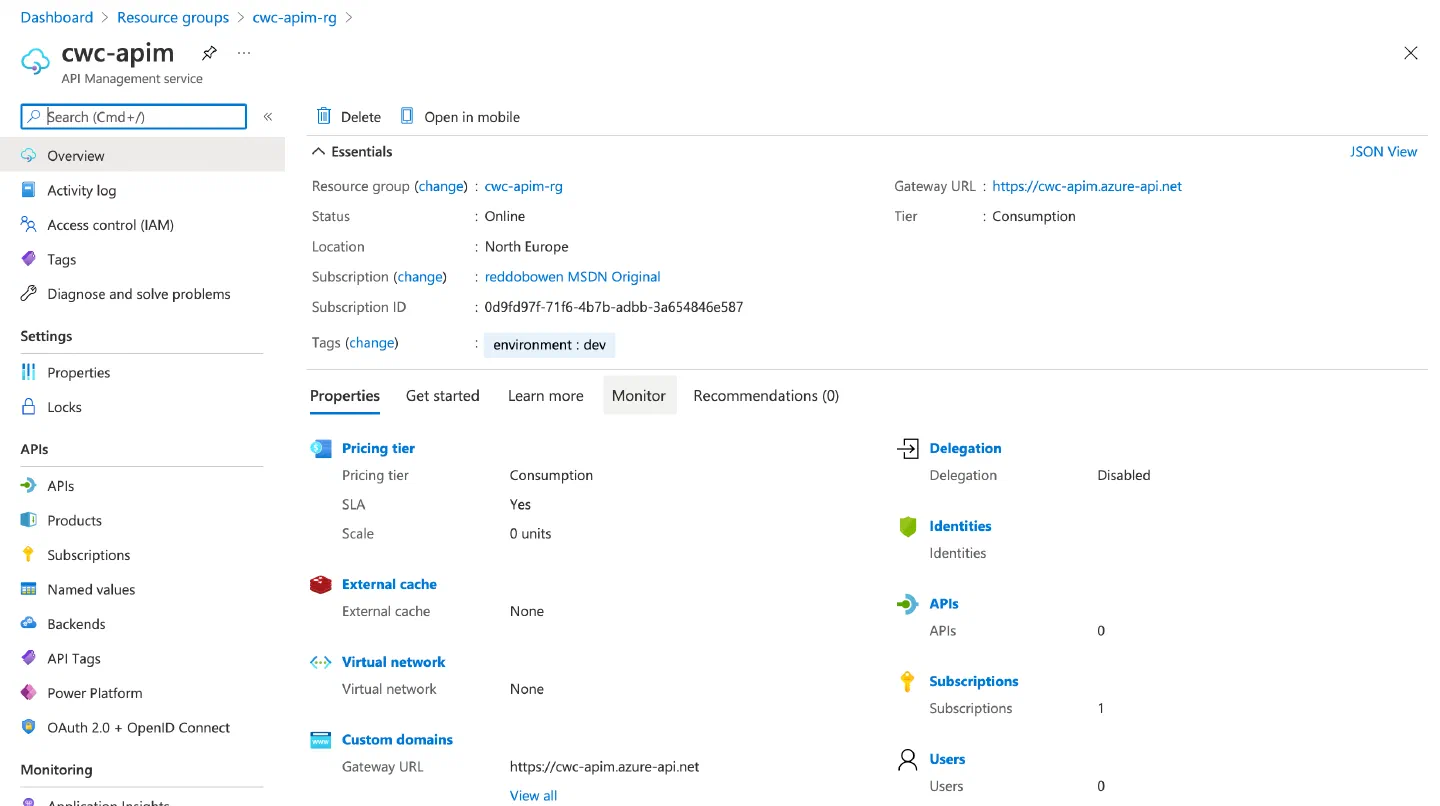The height and width of the screenshot is (806, 1440).
Task: Click the Properties sidebar icon
Action: [x=29, y=372]
